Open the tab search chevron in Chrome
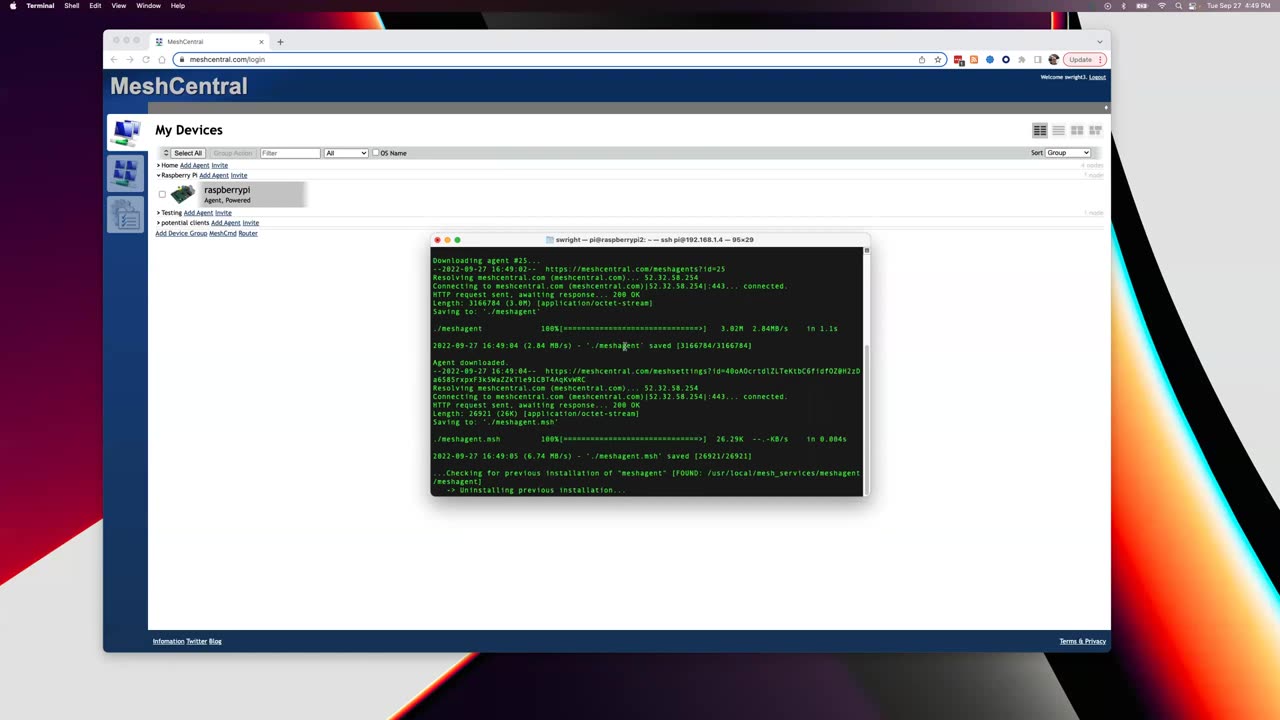 point(1099,42)
